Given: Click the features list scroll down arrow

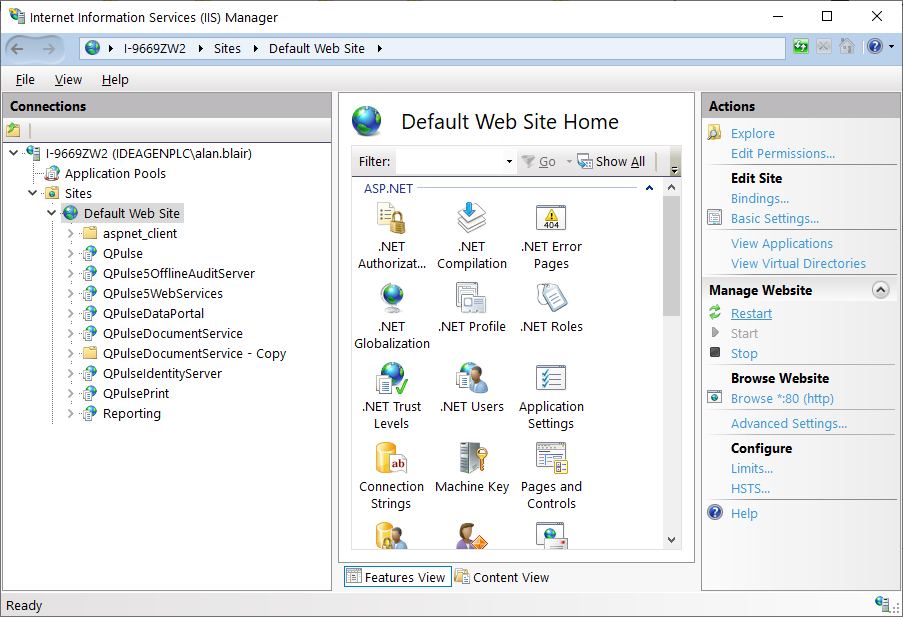Looking at the screenshot, I should pos(671,540).
